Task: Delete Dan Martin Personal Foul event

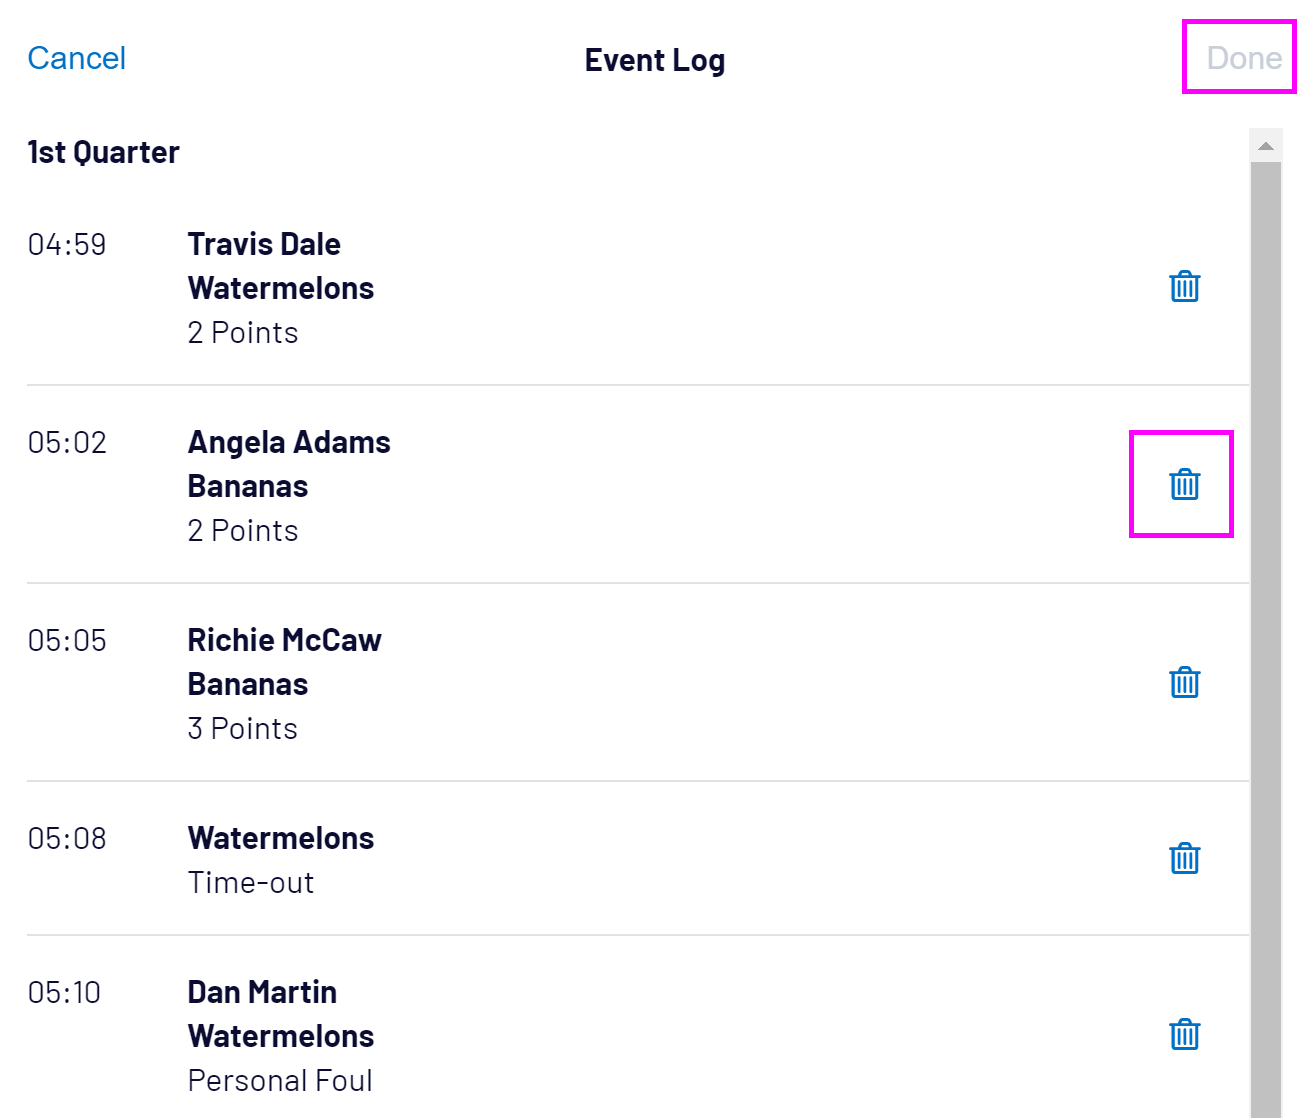Action: click(1184, 1035)
